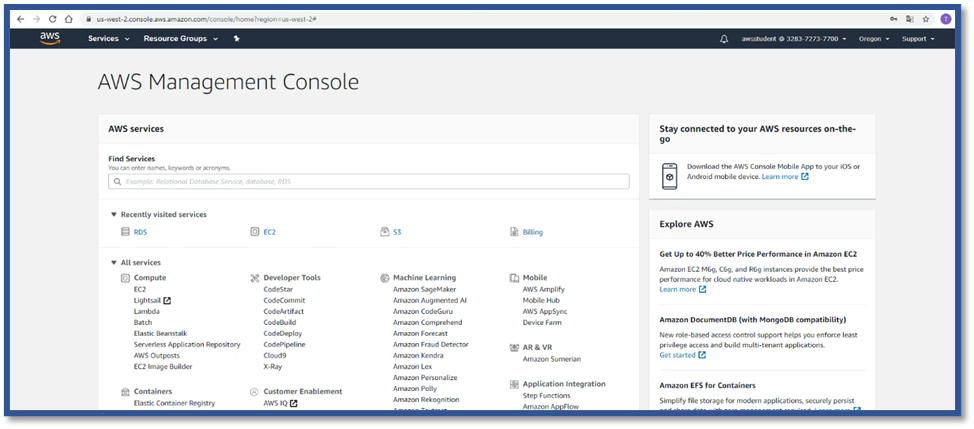The height and width of the screenshot is (429, 974).
Task: Open Learn more under EC2 price performance
Action: (x=683, y=289)
